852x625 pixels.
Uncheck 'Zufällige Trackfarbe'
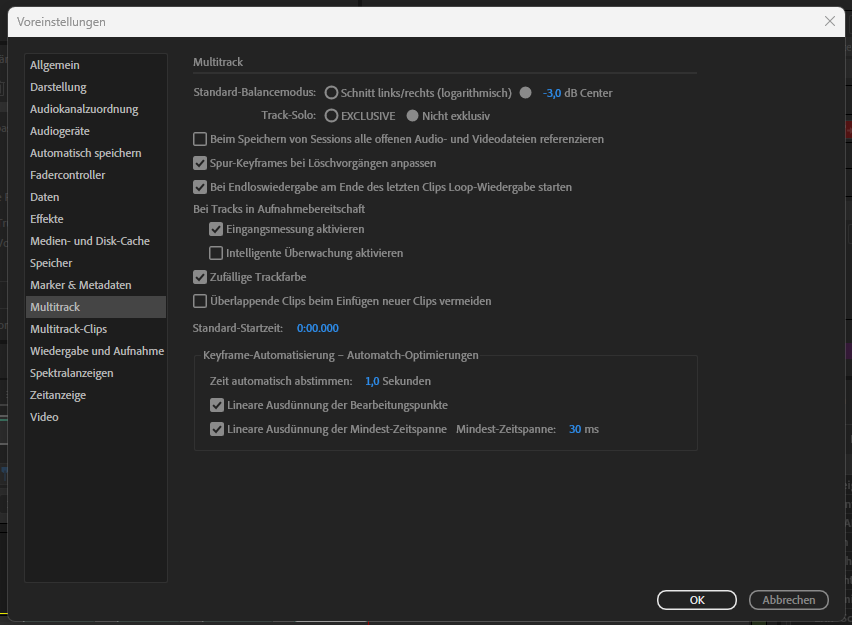[198, 277]
